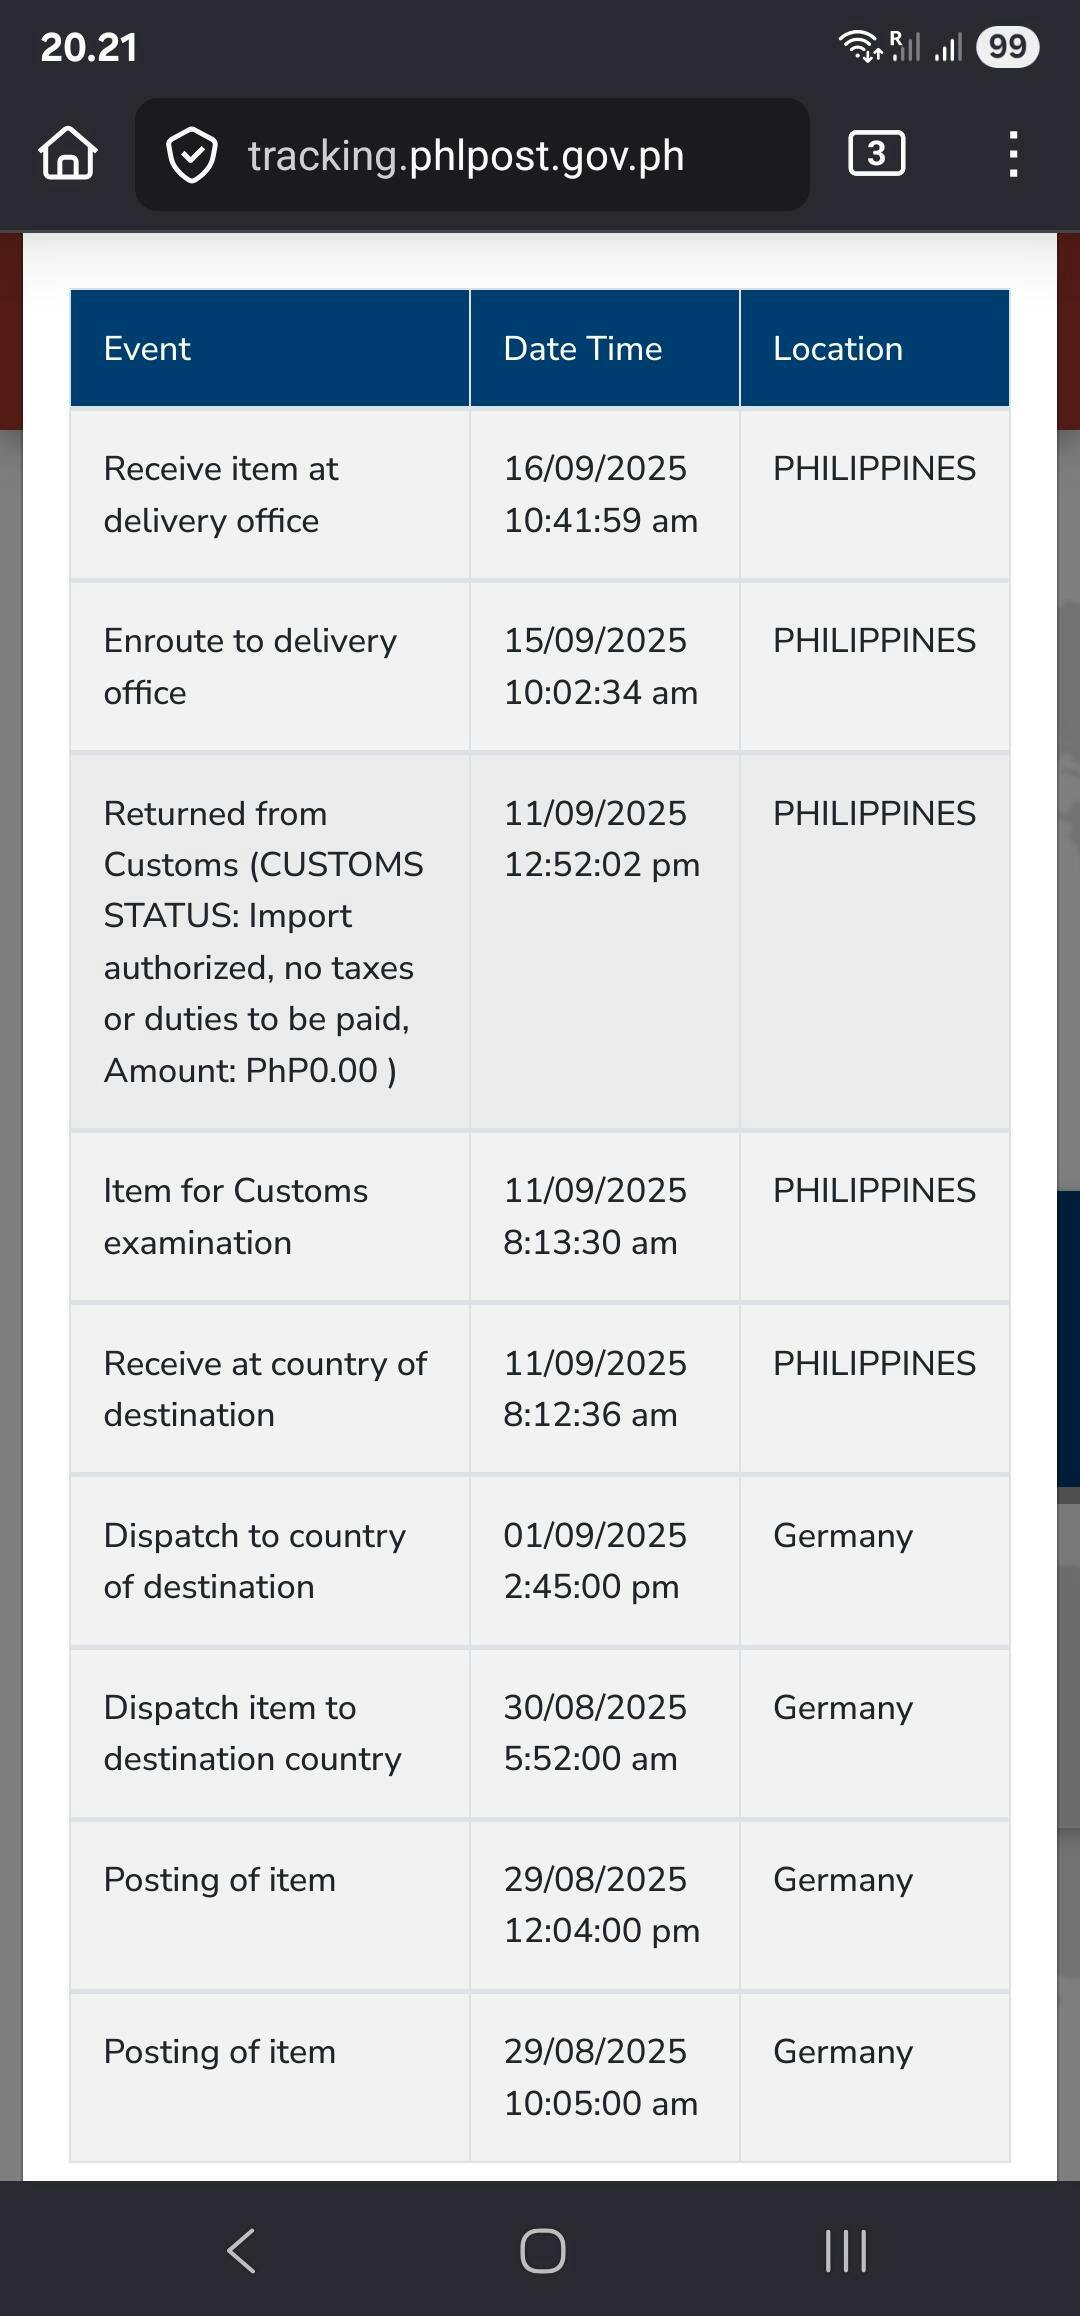This screenshot has height=2316, width=1080.
Task: Tap the 'Receive item at delivery office' row
Action: pyautogui.click(x=221, y=494)
